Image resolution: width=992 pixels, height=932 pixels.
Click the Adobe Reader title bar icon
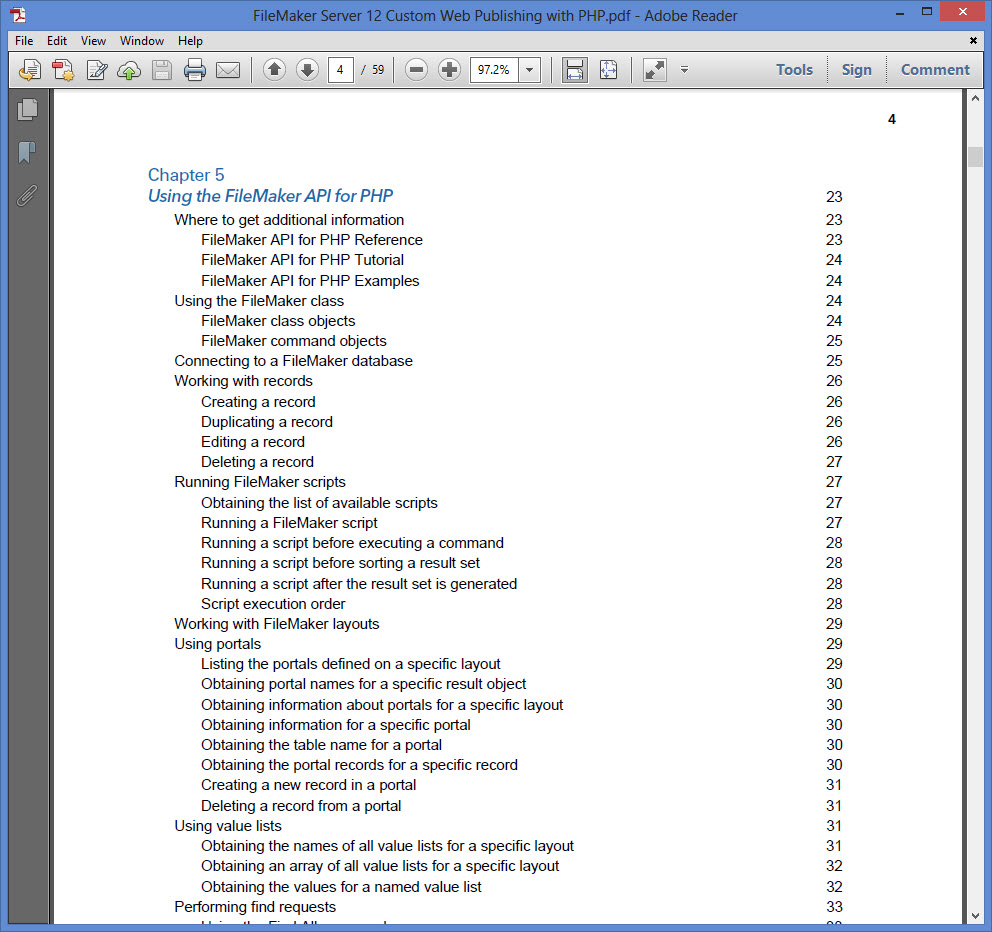pos(18,14)
